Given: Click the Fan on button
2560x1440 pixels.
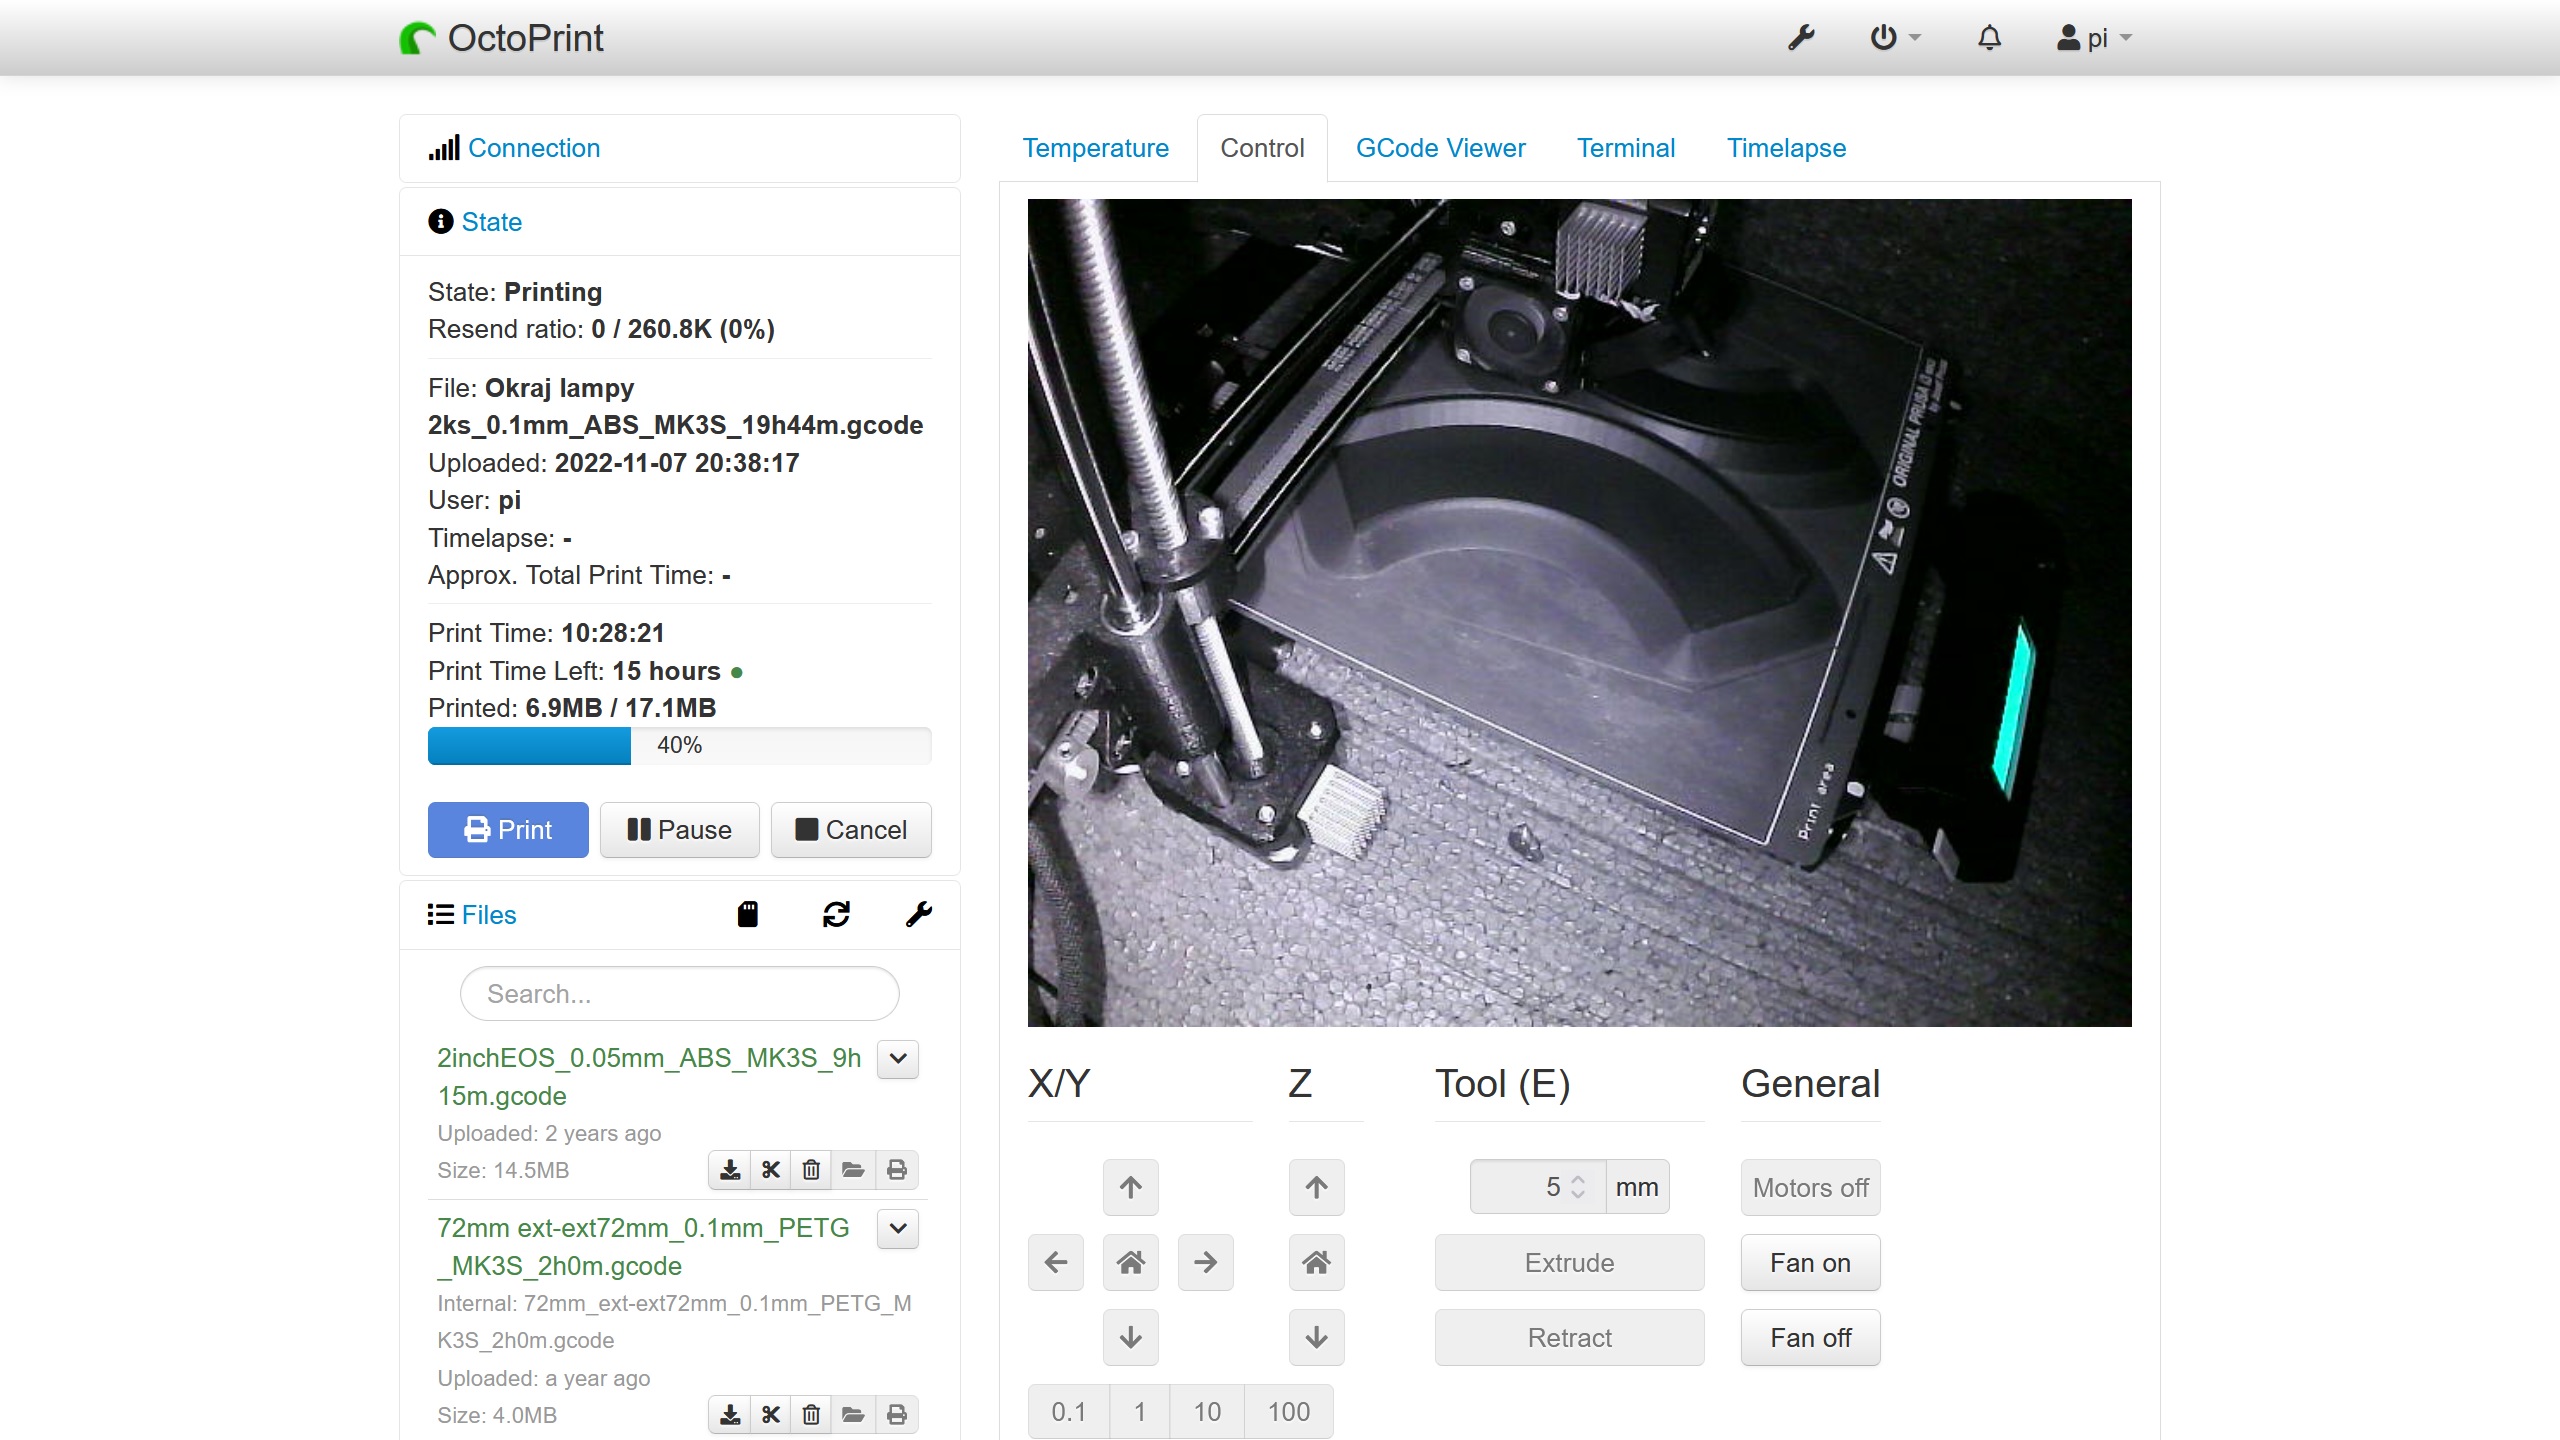Looking at the screenshot, I should (x=1809, y=1263).
